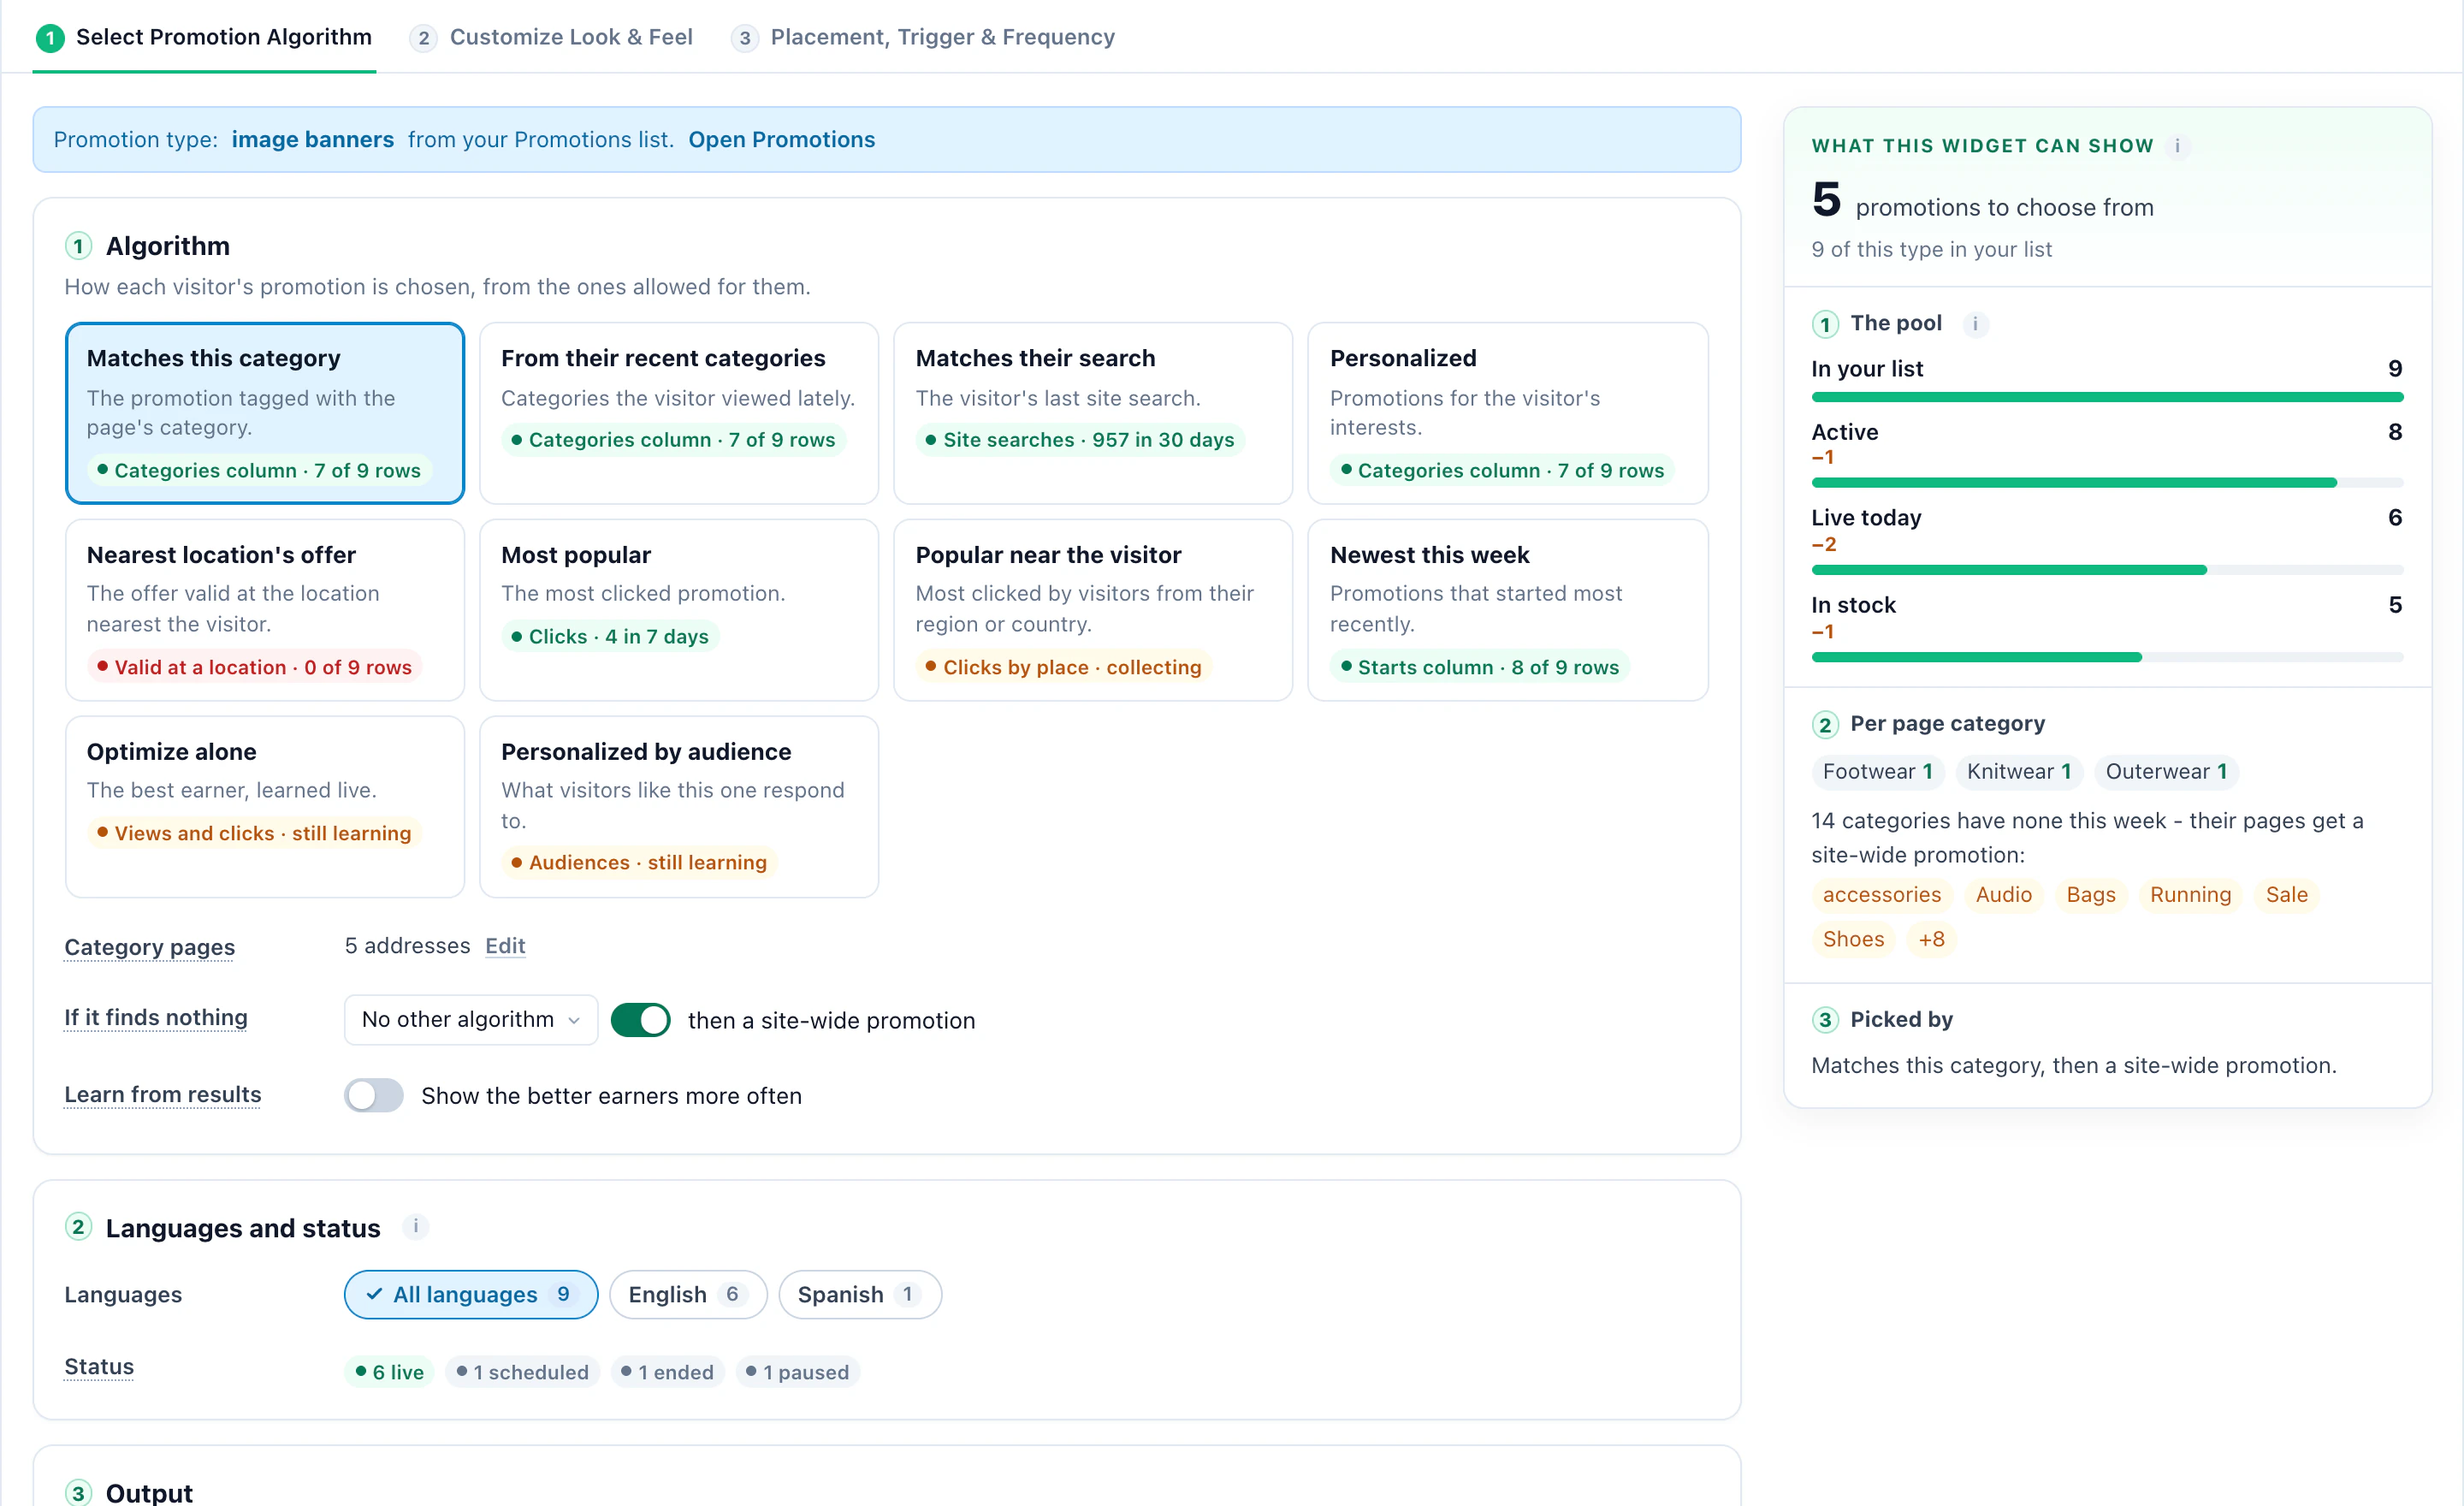Click the '1 ended' status chip
Screen dimensions: 2464x1506
click(x=667, y=1372)
